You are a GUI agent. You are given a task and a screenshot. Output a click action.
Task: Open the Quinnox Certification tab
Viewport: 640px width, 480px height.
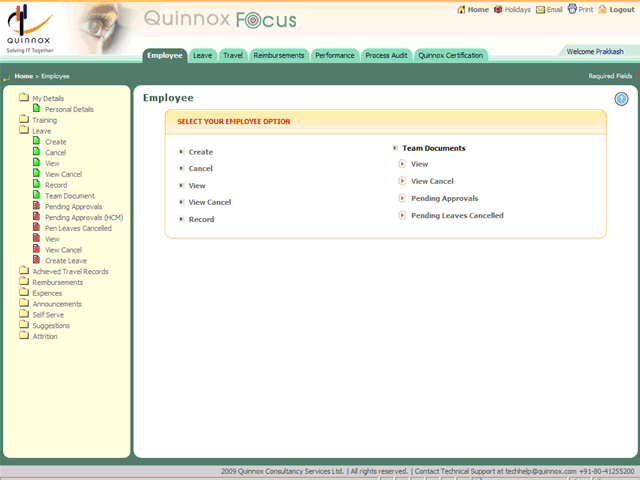pyautogui.click(x=450, y=55)
